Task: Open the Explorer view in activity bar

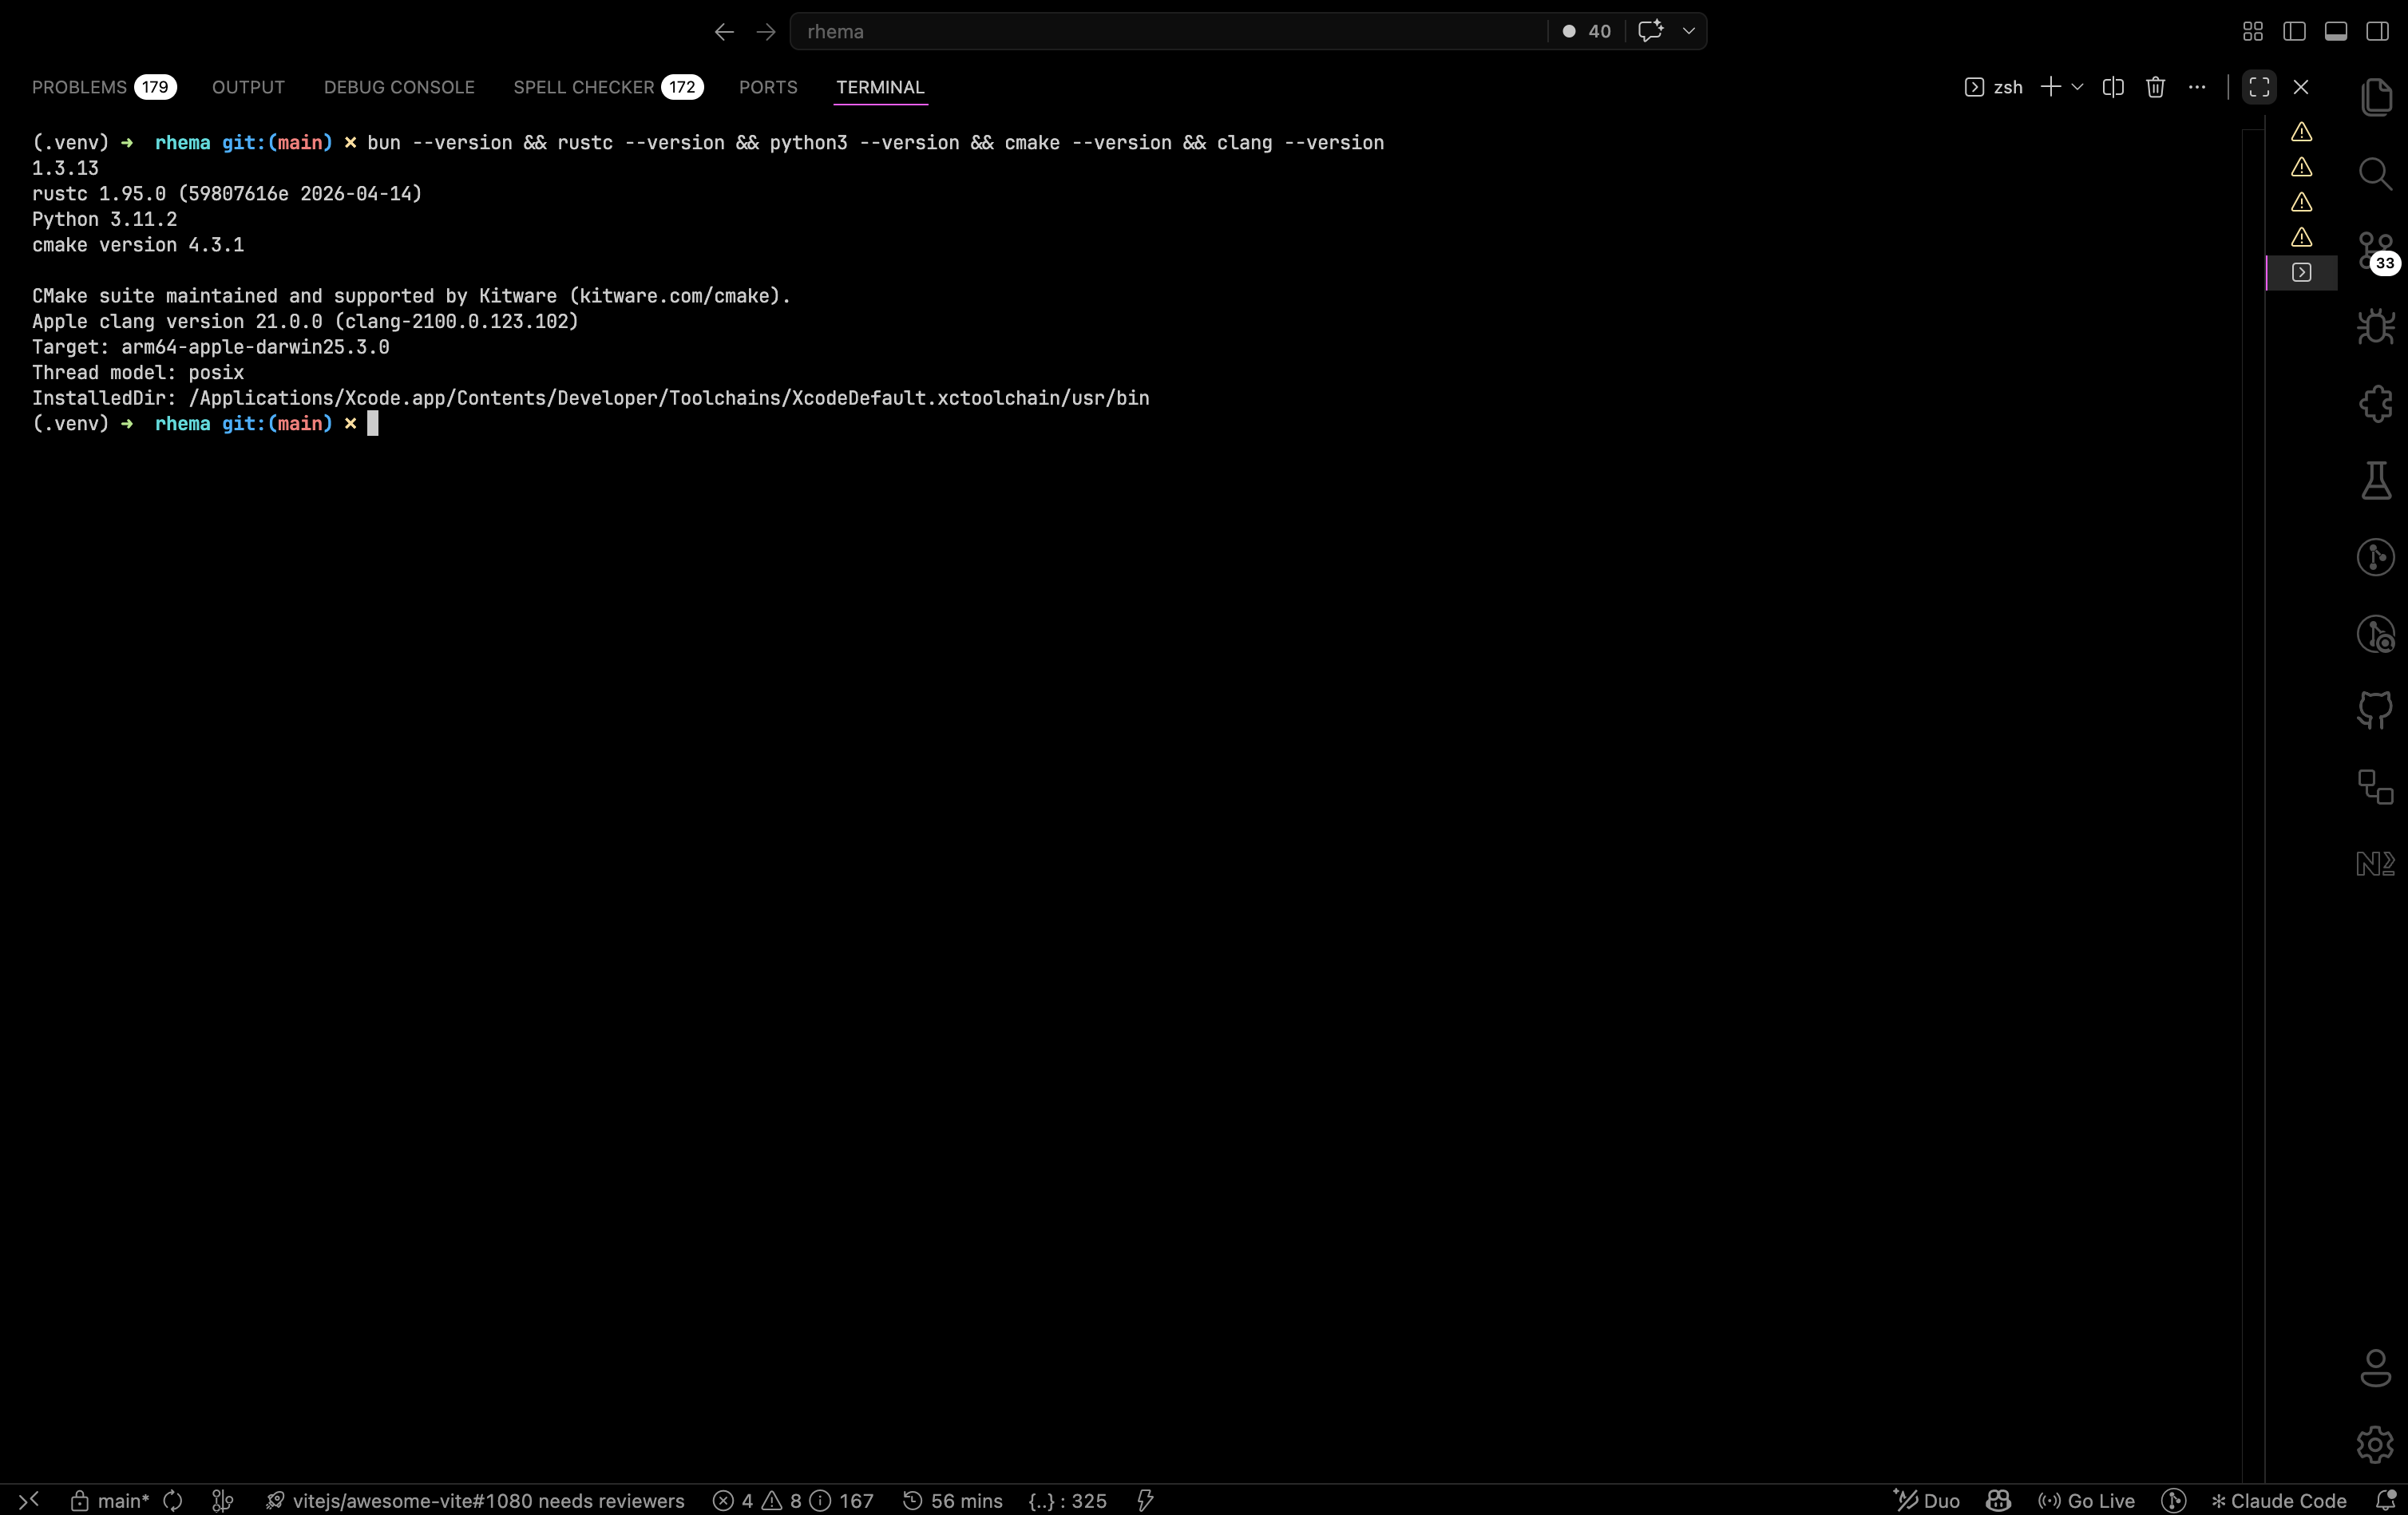Action: click(x=2376, y=96)
